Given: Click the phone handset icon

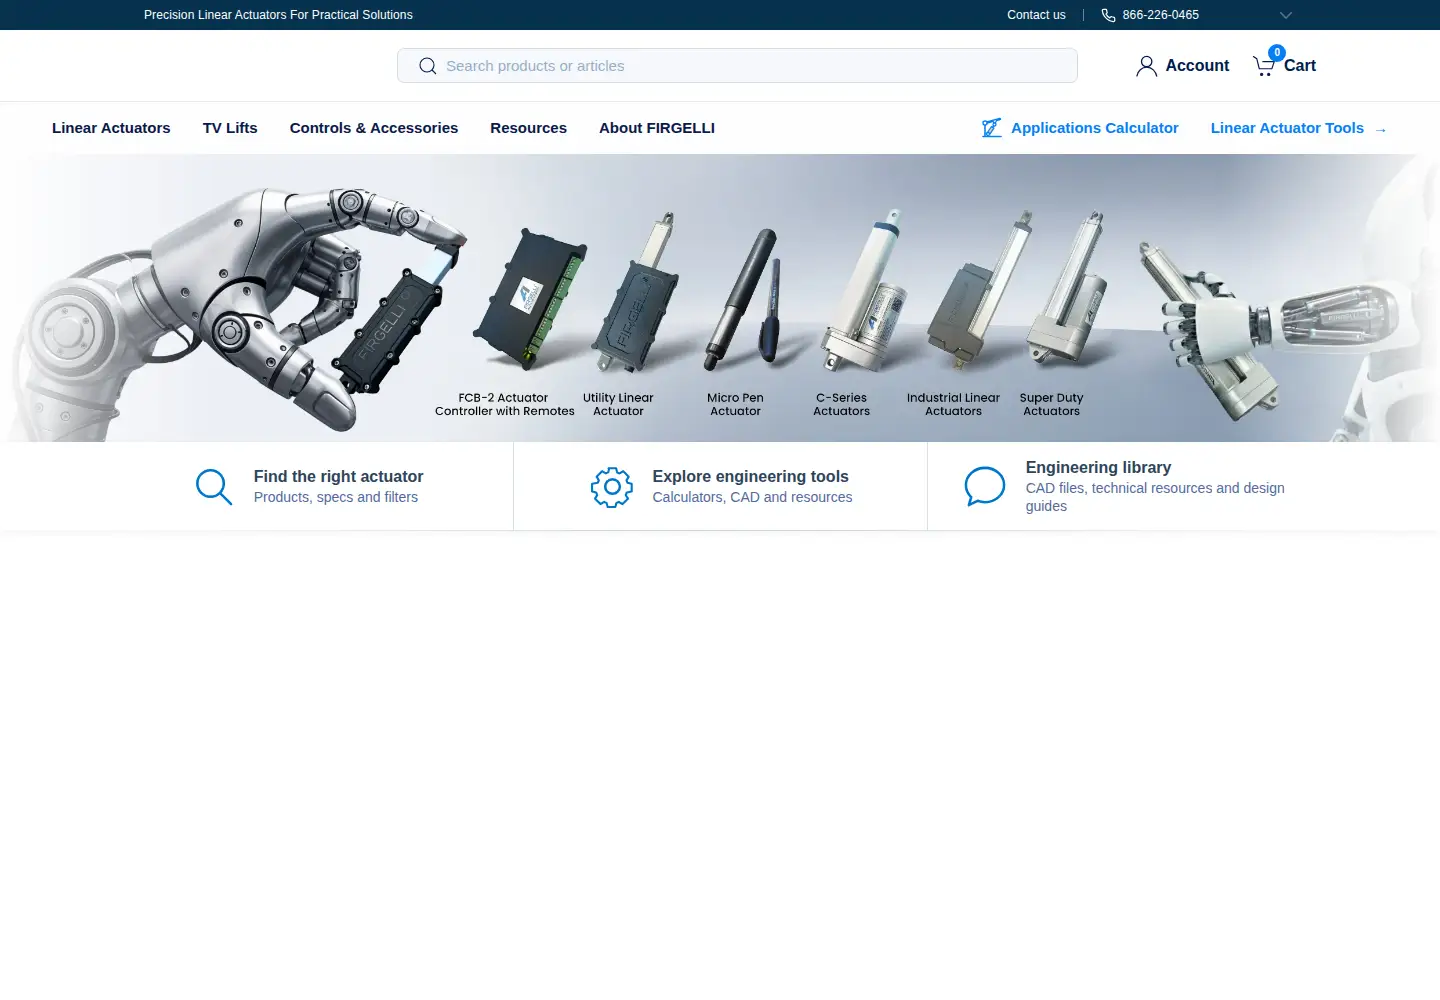Looking at the screenshot, I should (x=1108, y=15).
